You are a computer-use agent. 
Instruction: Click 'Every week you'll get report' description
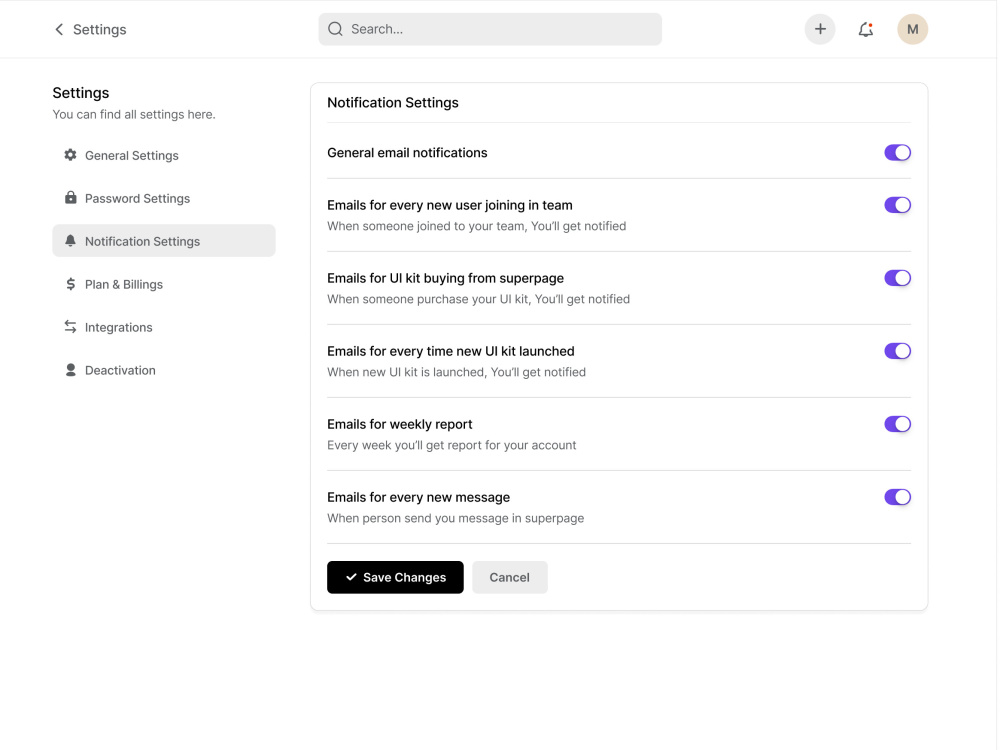coord(452,445)
